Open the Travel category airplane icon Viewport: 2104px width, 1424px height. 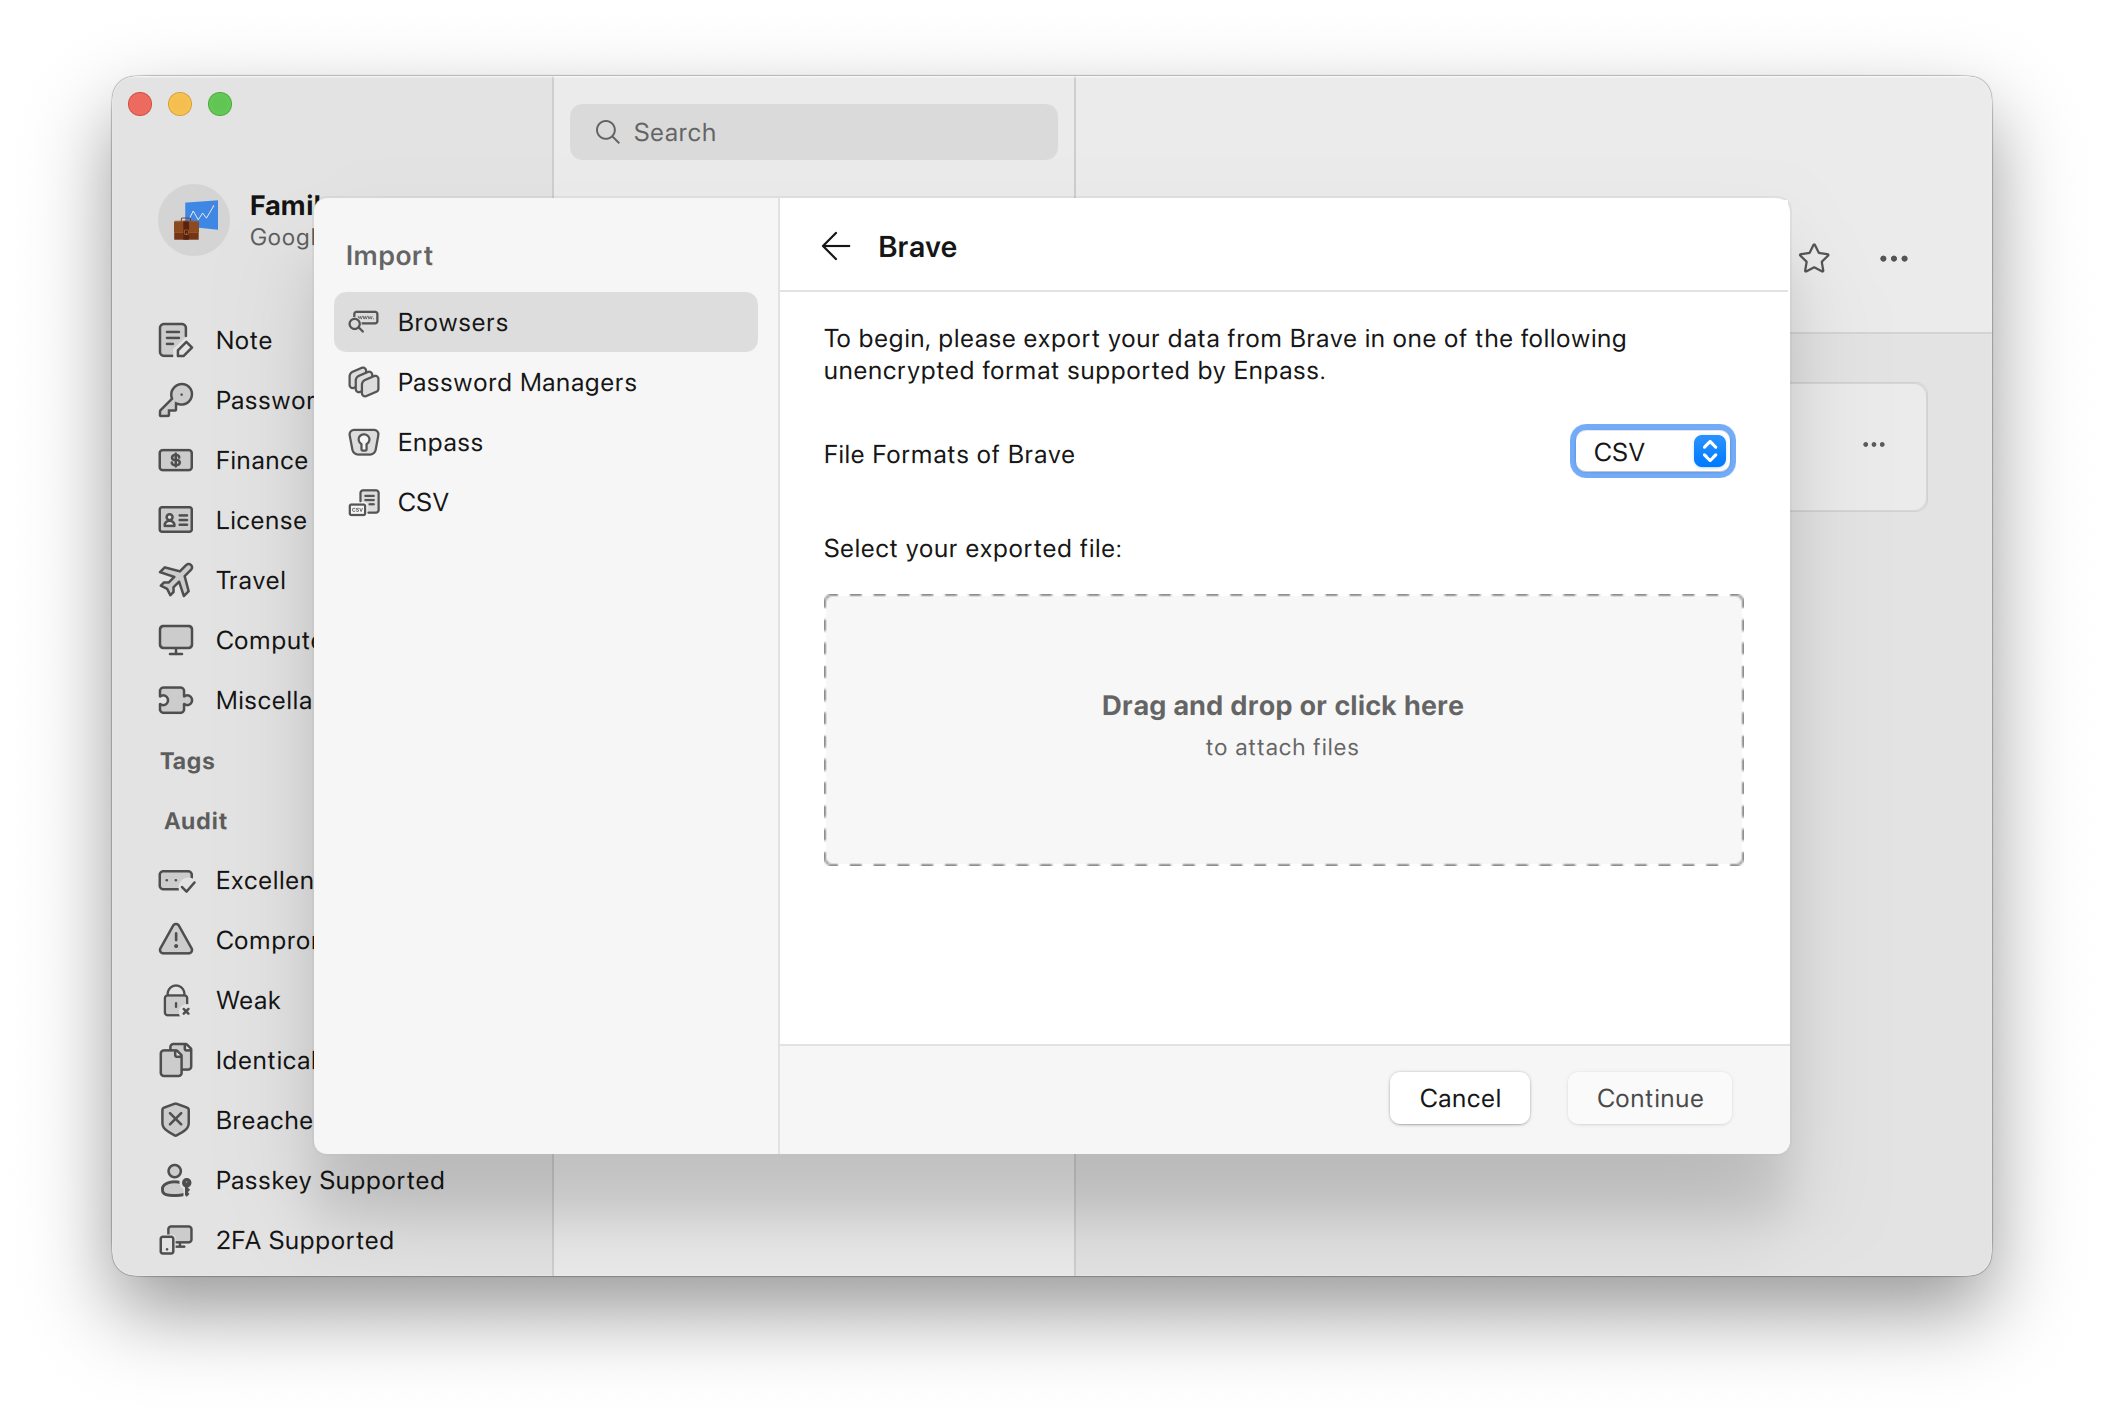coord(176,580)
